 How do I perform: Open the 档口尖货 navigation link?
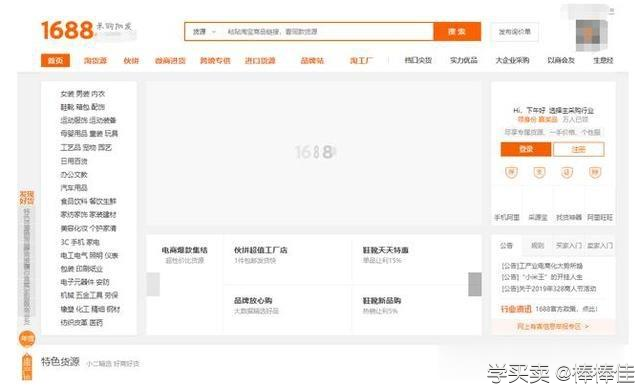coord(418,60)
